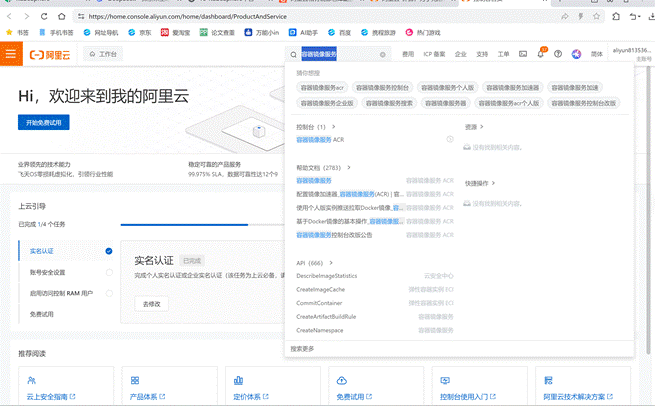
Task: Select suggestion 容器镜像服务加速器
Action: pyautogui.click(x=513, y=88)
